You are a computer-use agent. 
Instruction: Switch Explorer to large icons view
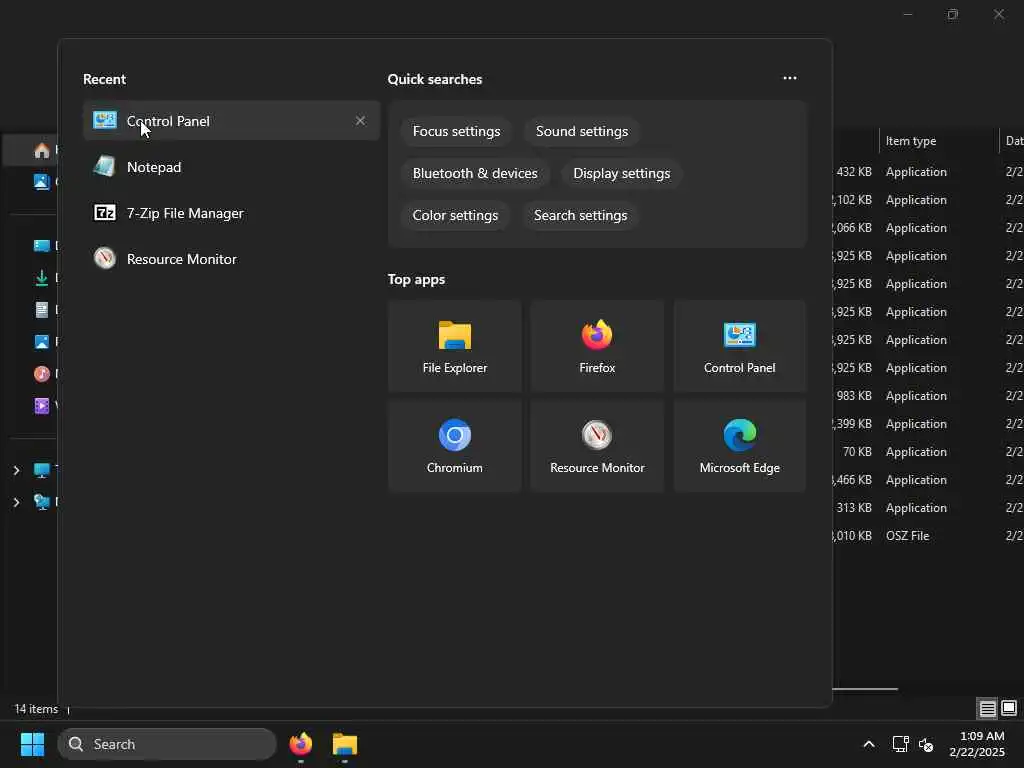point(1009,709)
